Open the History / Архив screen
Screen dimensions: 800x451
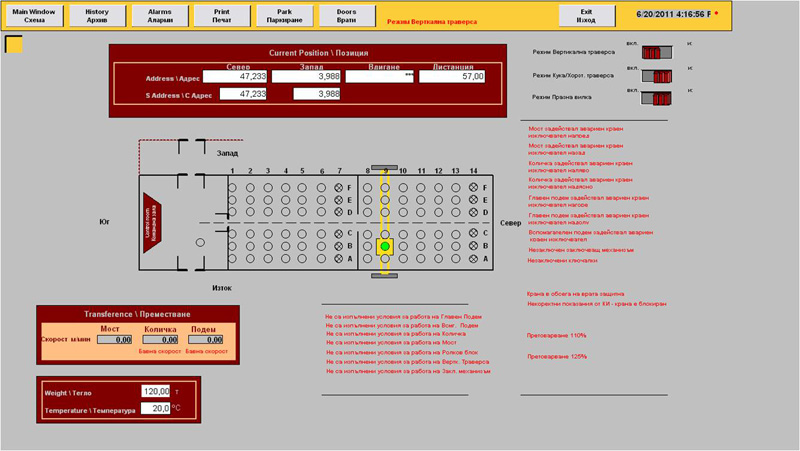[97, 16]
